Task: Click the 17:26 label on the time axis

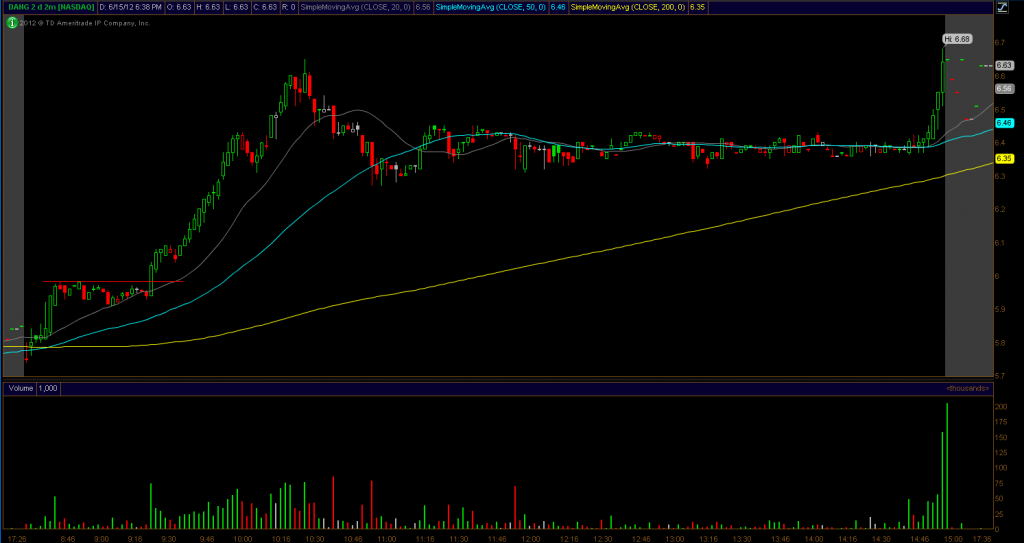Action: tap(17, 538)
